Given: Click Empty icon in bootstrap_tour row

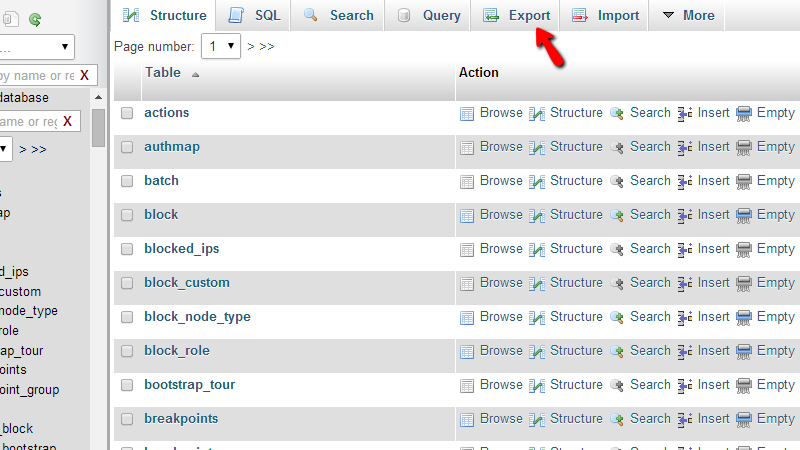Looking at the screenshot, I should (744, 386).
